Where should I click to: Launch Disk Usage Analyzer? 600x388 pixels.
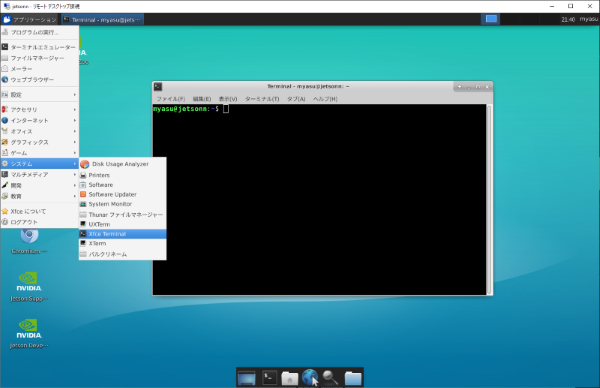click(x=122, y=164)
